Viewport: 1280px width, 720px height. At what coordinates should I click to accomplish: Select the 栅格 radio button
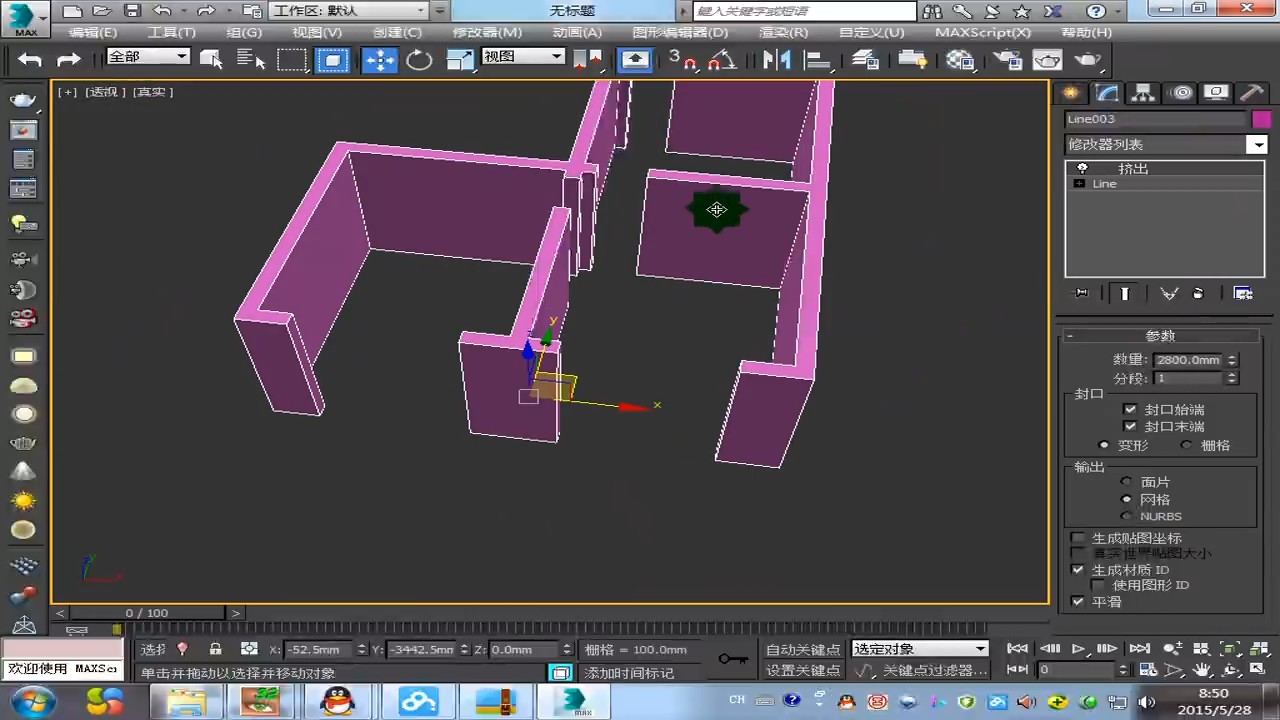point(1187,445)
